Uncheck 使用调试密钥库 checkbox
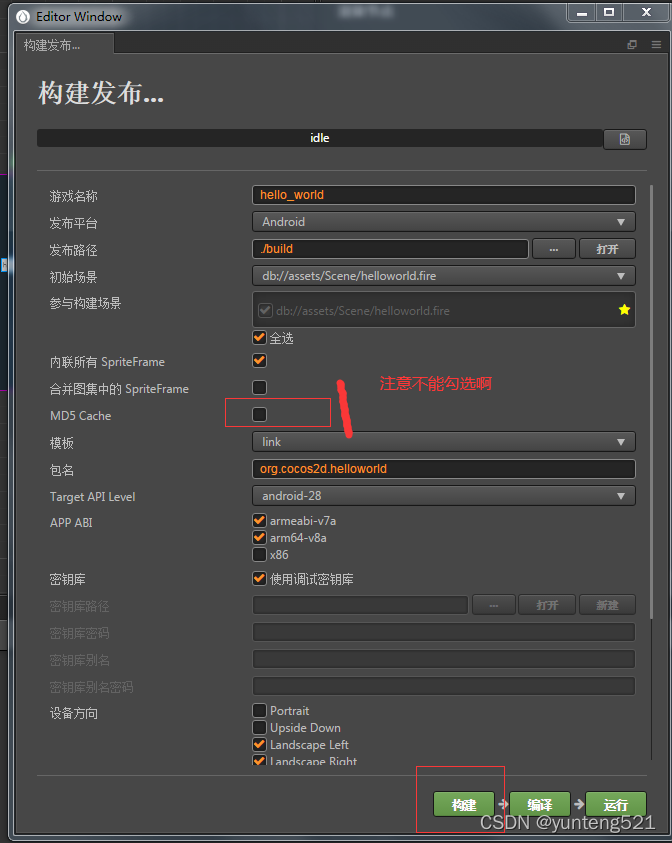Viewport: 672px width, 843px height. [x=259, y=578]
